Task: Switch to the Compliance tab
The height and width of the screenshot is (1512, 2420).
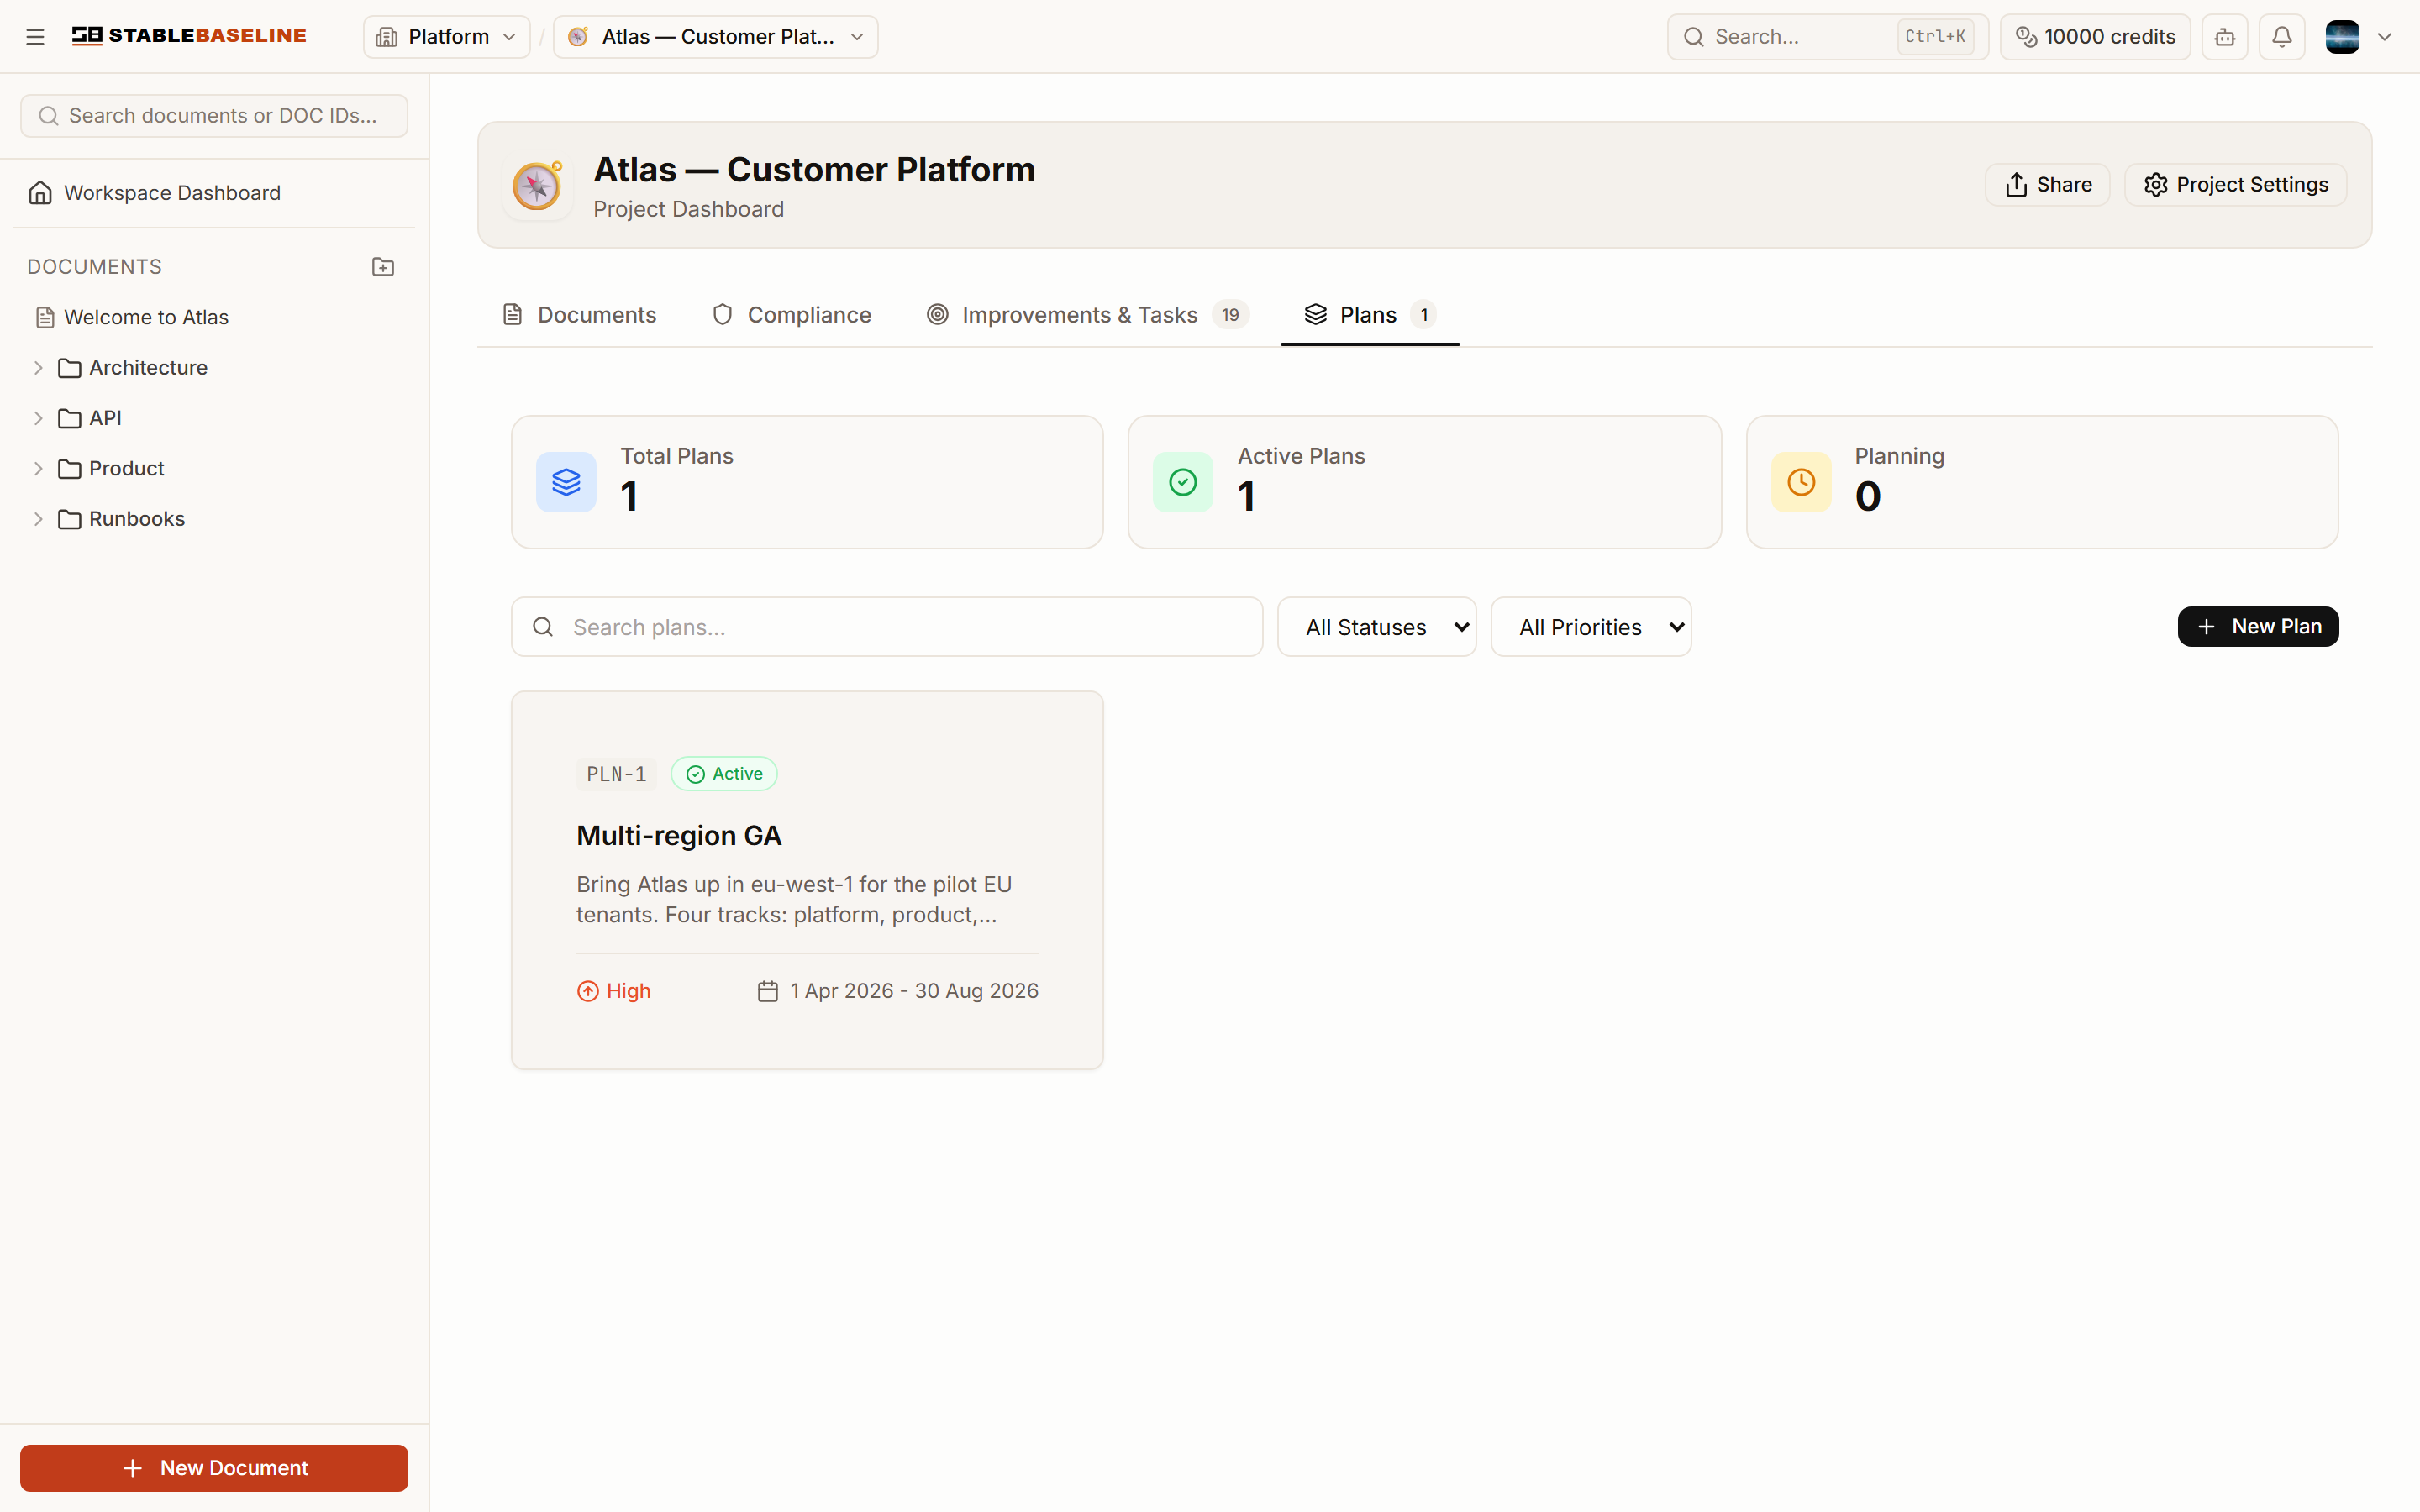Action: tap(791, 315)
